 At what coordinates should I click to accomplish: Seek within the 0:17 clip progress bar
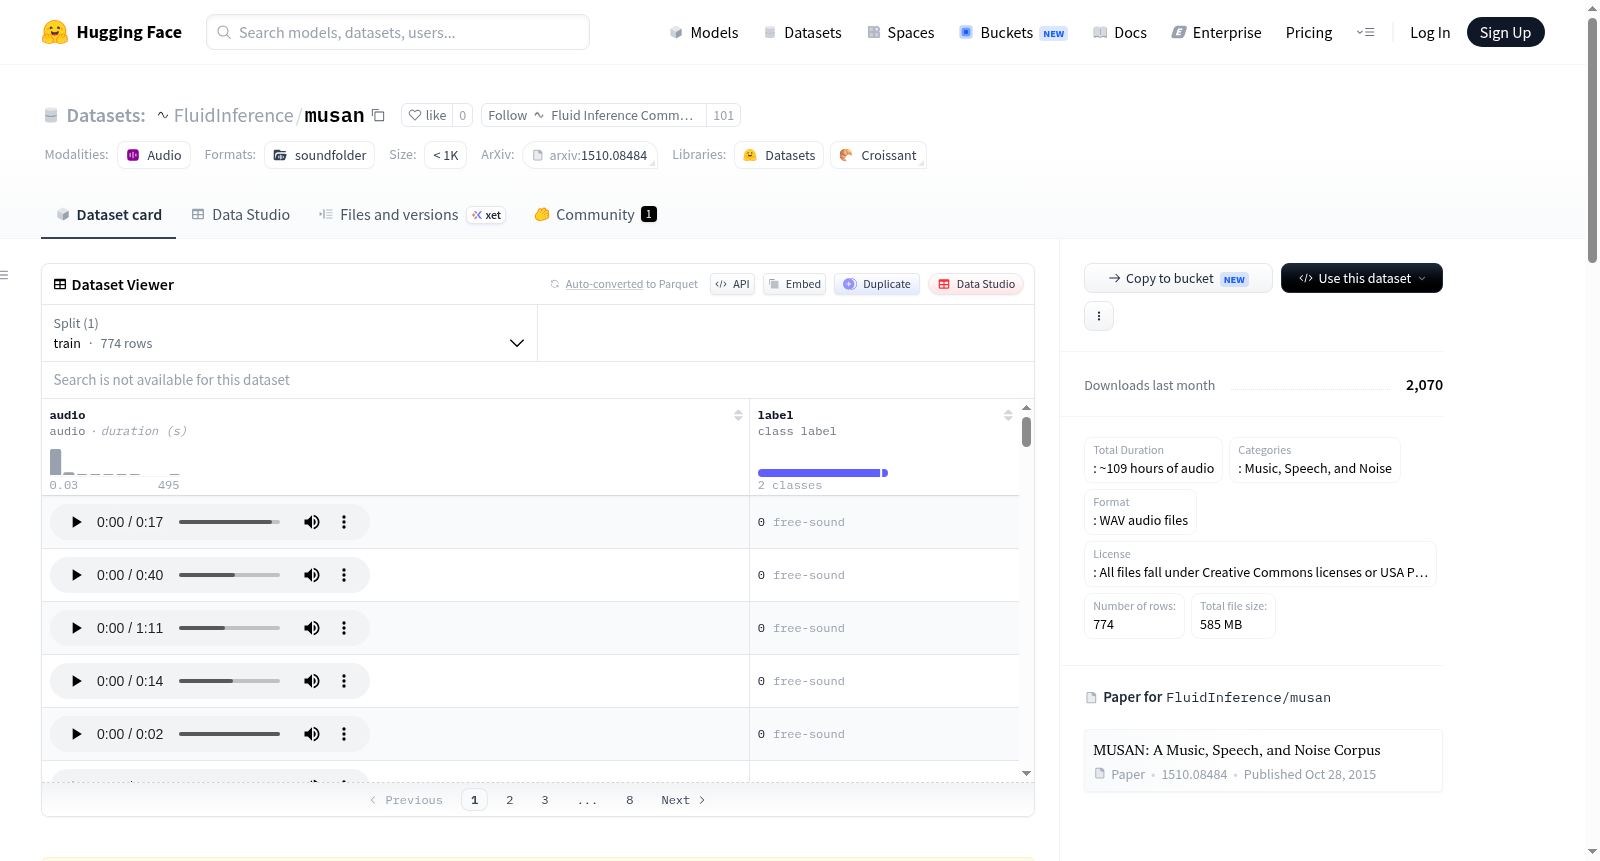coord(229,522)
